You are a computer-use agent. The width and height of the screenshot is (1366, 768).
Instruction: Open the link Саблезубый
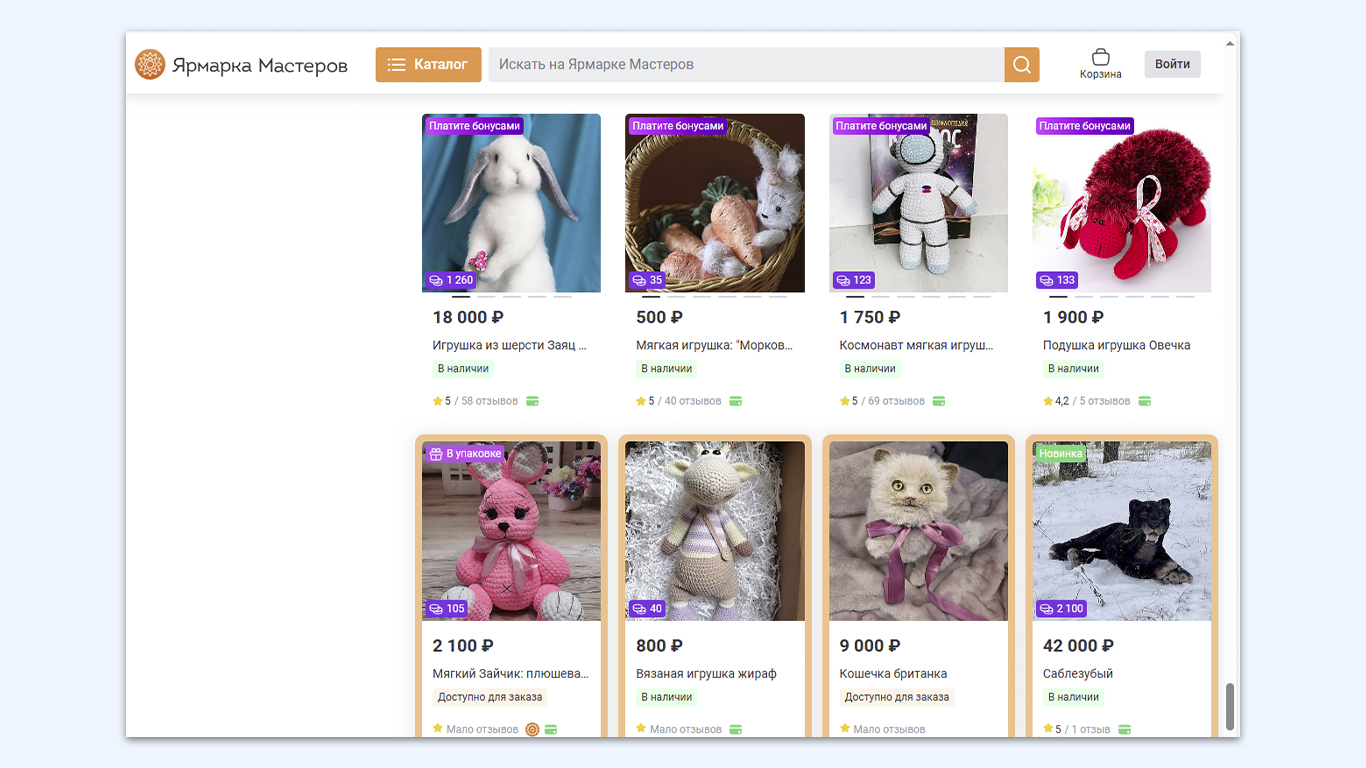(1078, 673)
